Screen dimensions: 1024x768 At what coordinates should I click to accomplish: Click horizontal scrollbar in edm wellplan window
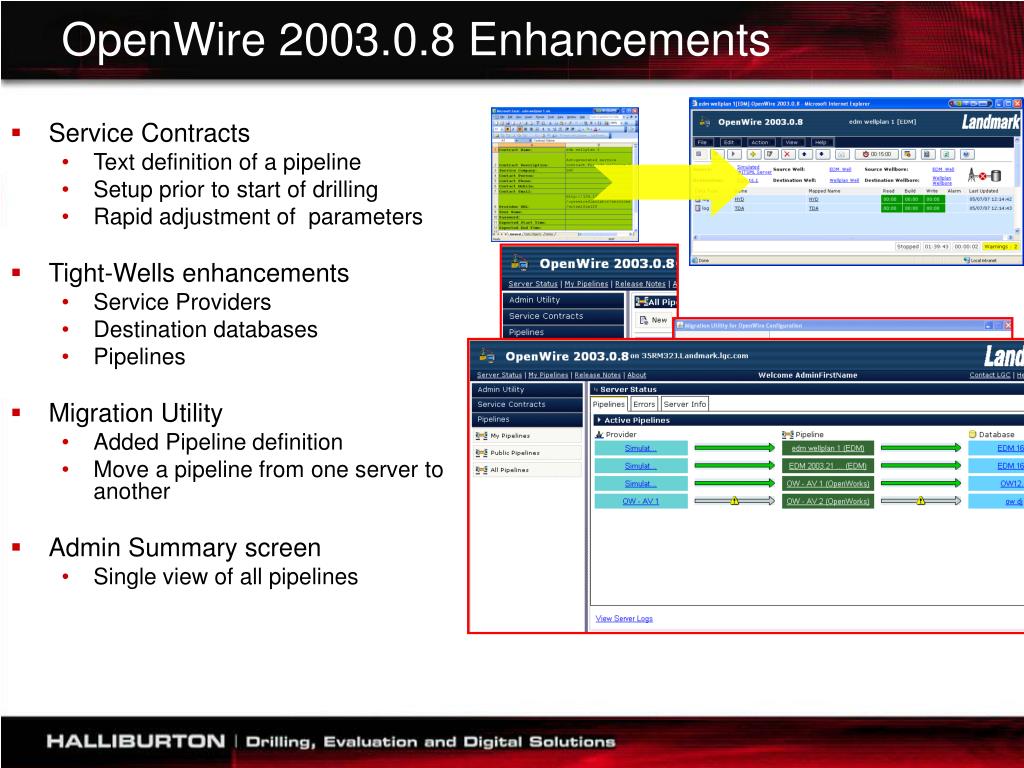click(x=855, y=237)
